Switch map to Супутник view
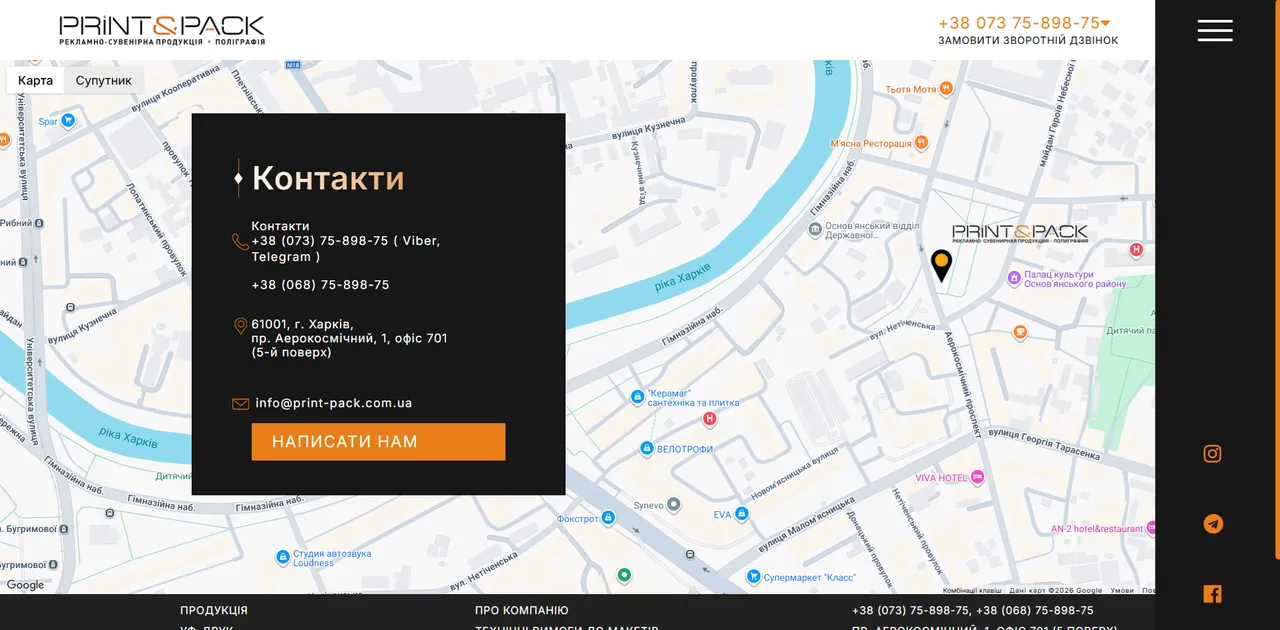The image size is (1280, 630). (x=104, y=80)
